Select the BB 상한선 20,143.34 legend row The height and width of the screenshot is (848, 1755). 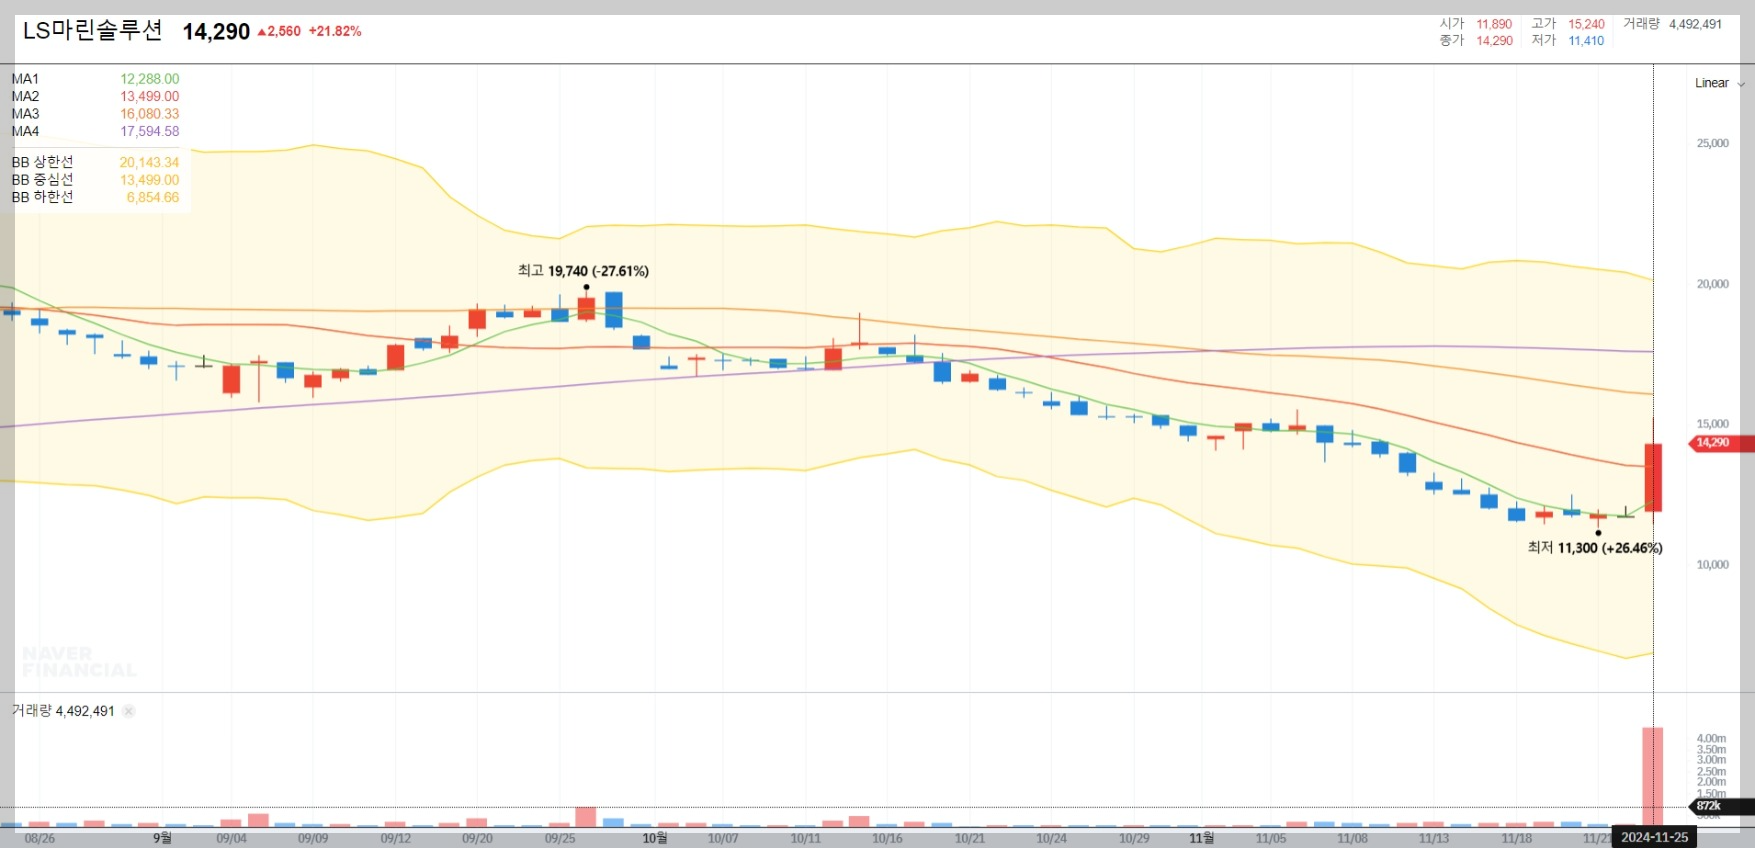click(x=95, y=162)
